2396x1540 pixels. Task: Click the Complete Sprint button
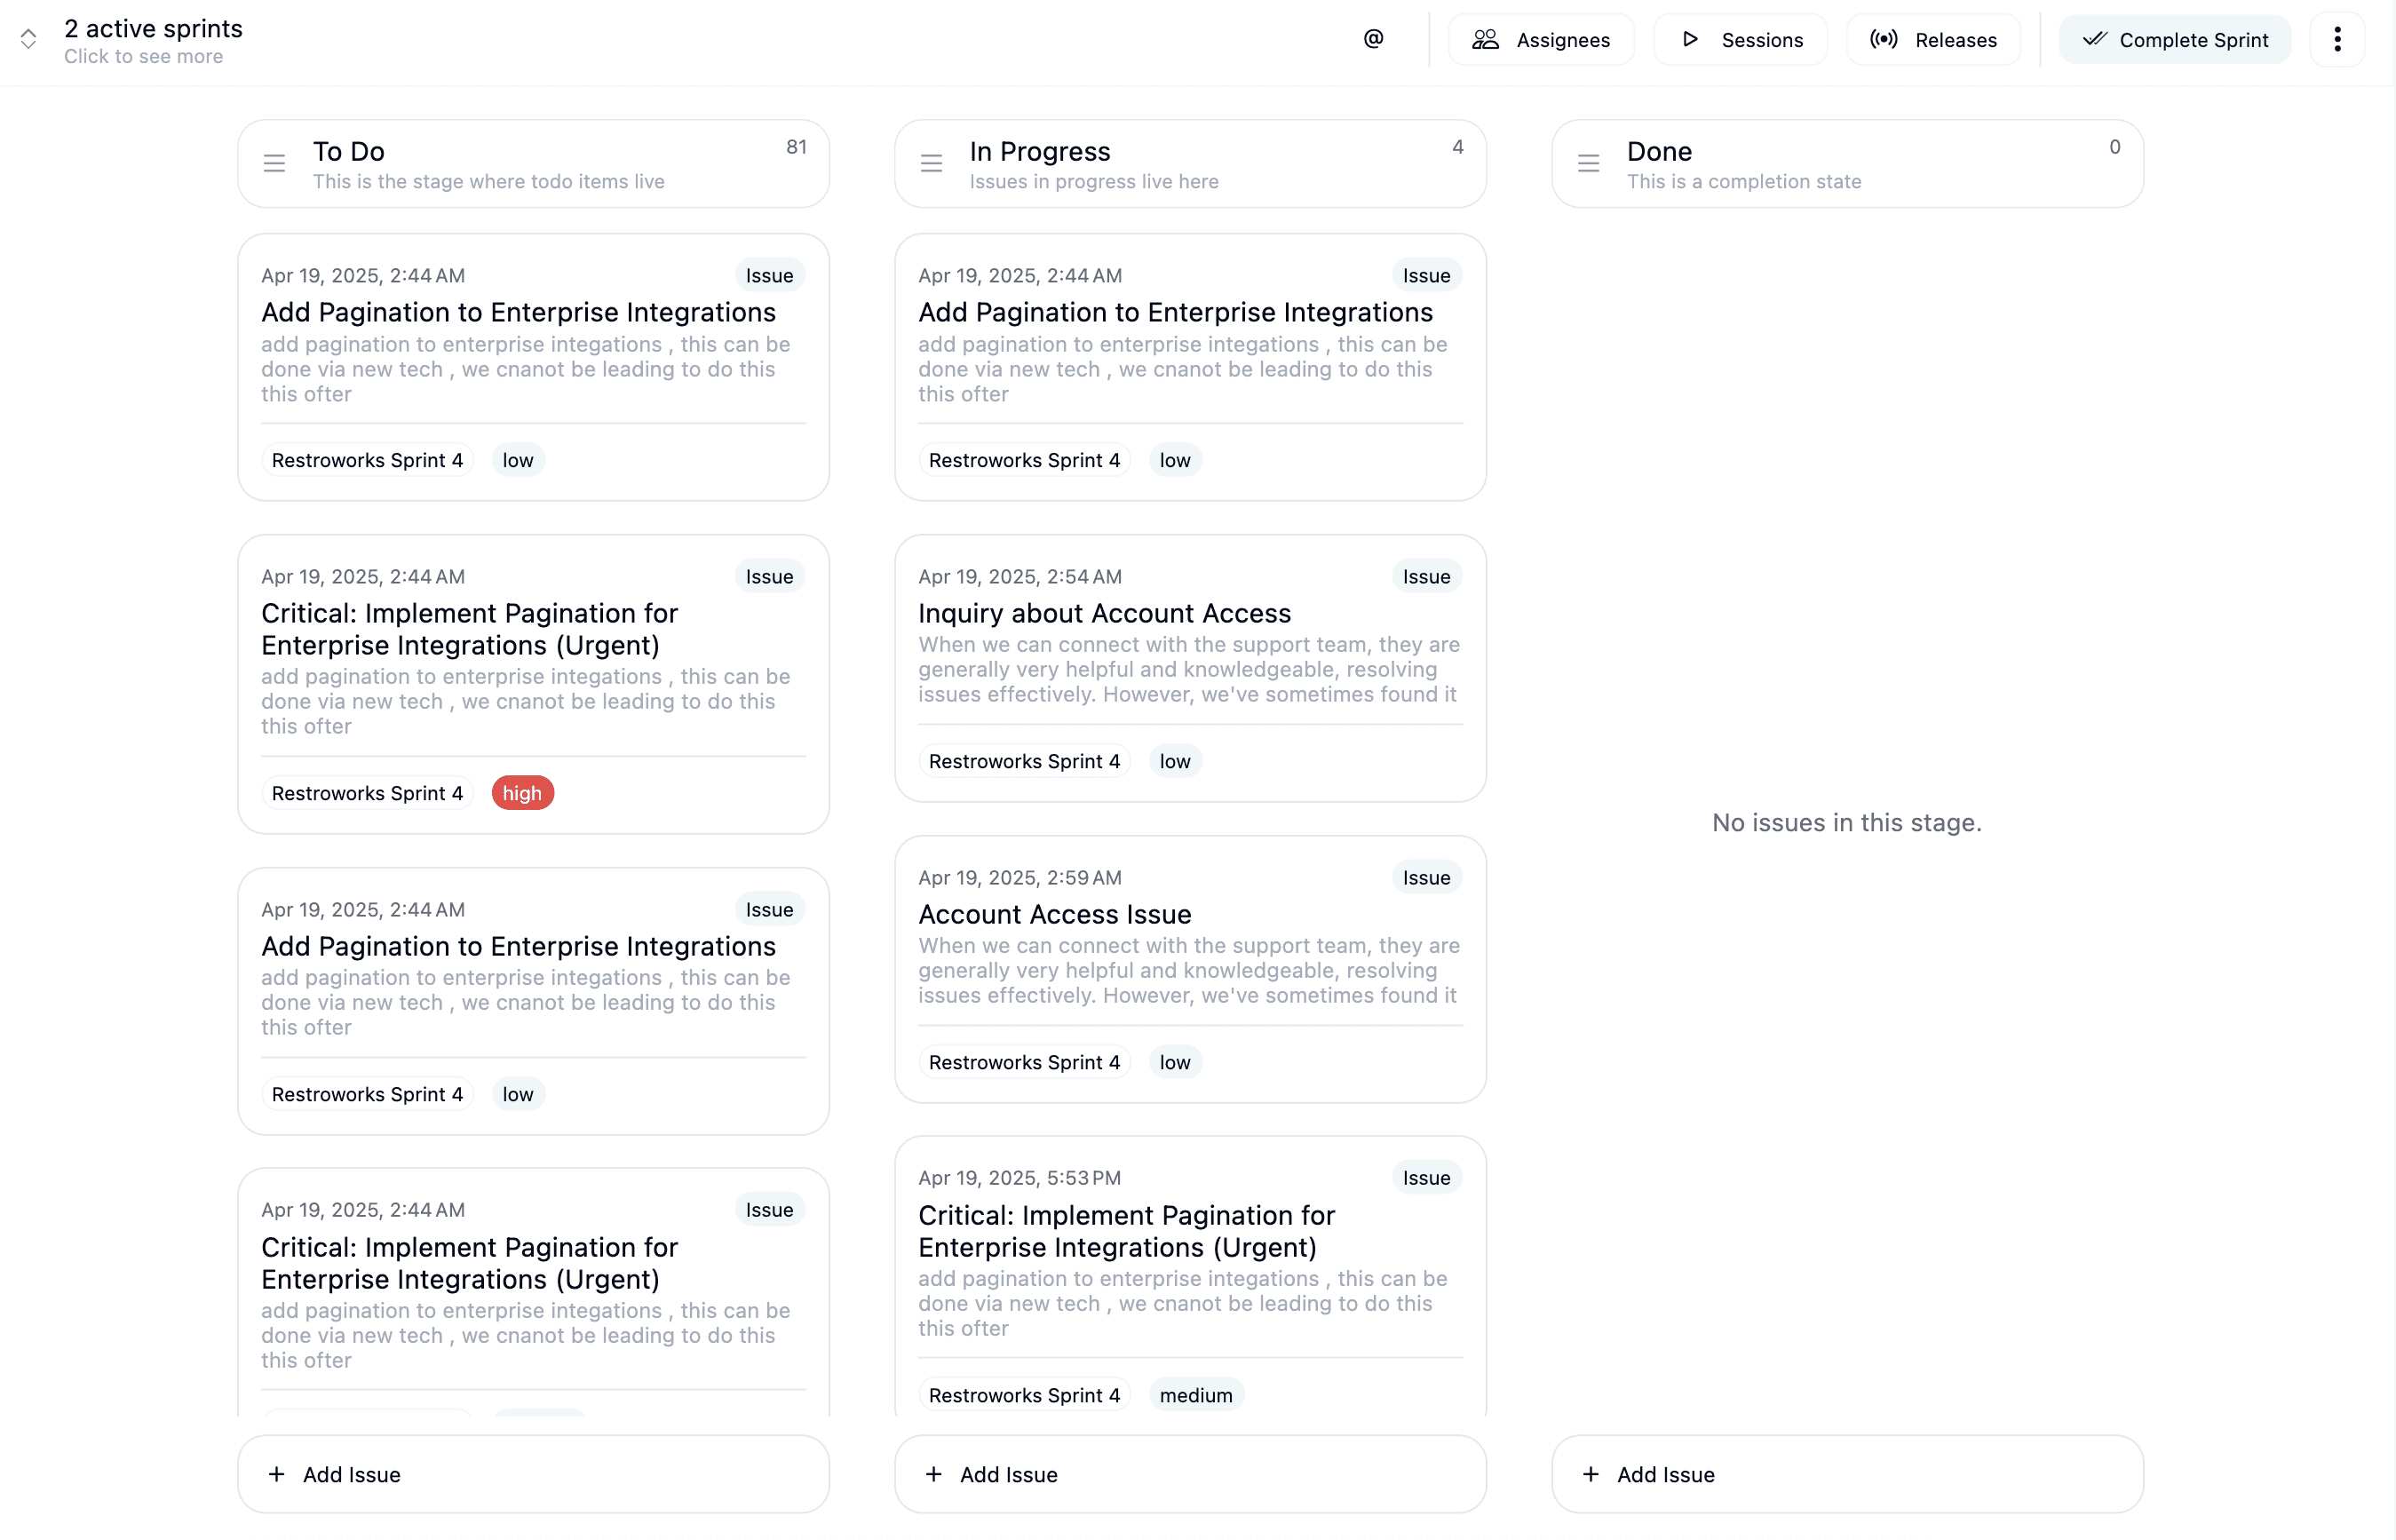(x=2174, y=40)
